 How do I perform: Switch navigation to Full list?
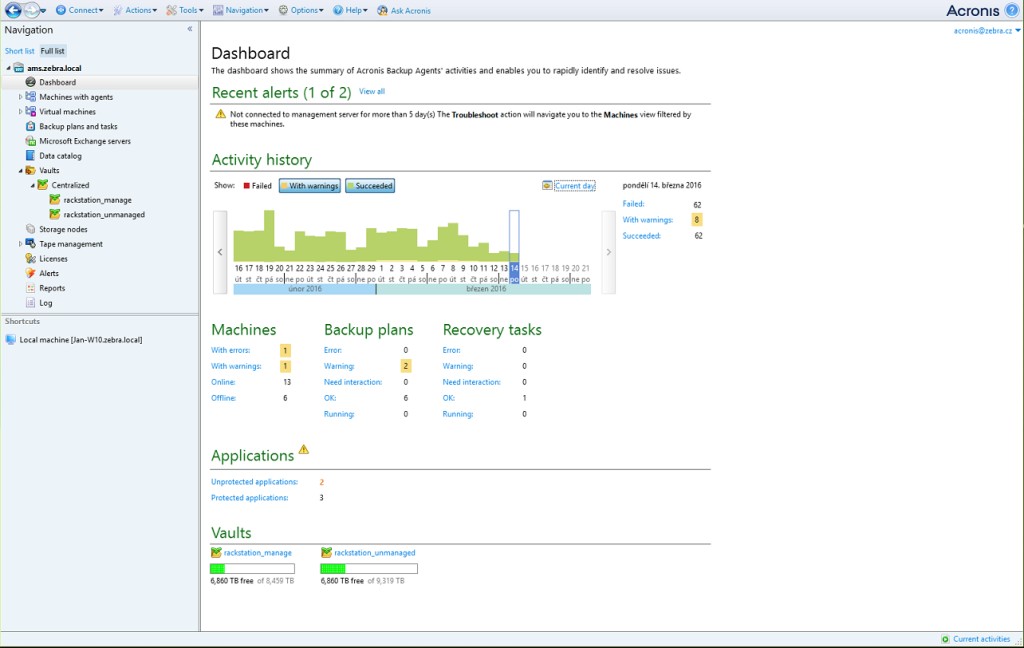pyautogui.click(x=52, y=51)
